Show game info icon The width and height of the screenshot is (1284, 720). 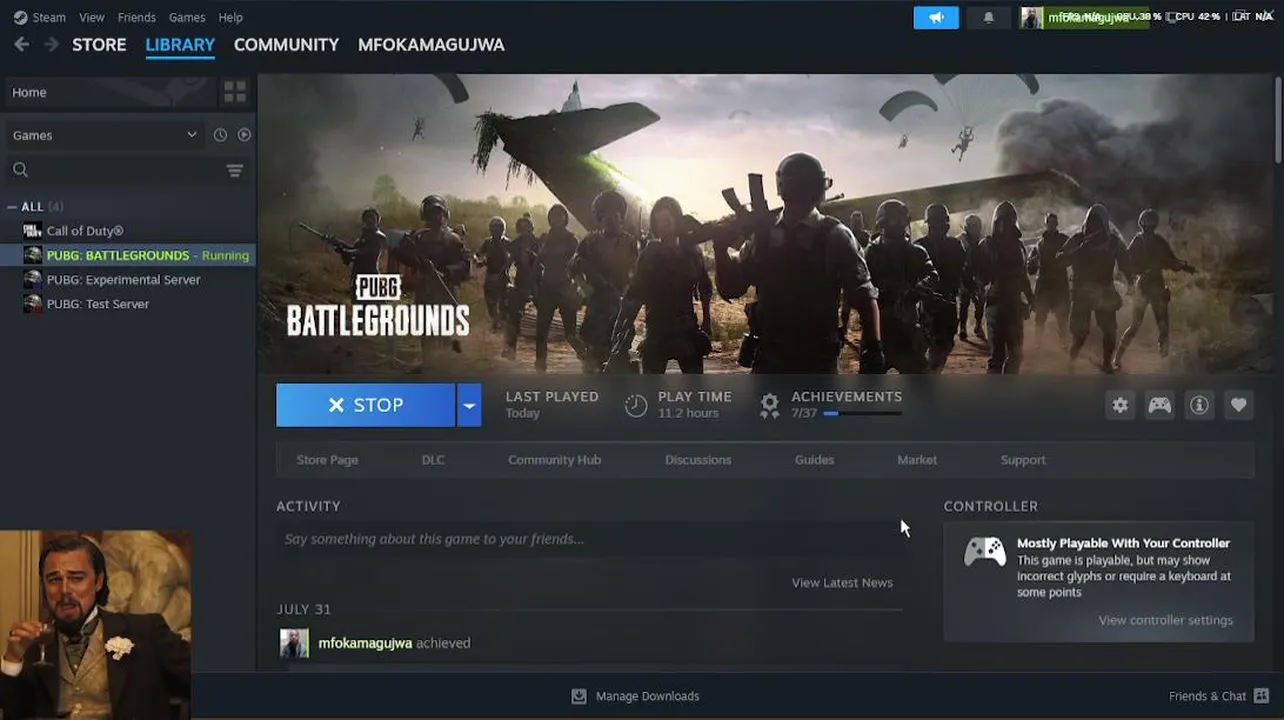(1199, 405)
